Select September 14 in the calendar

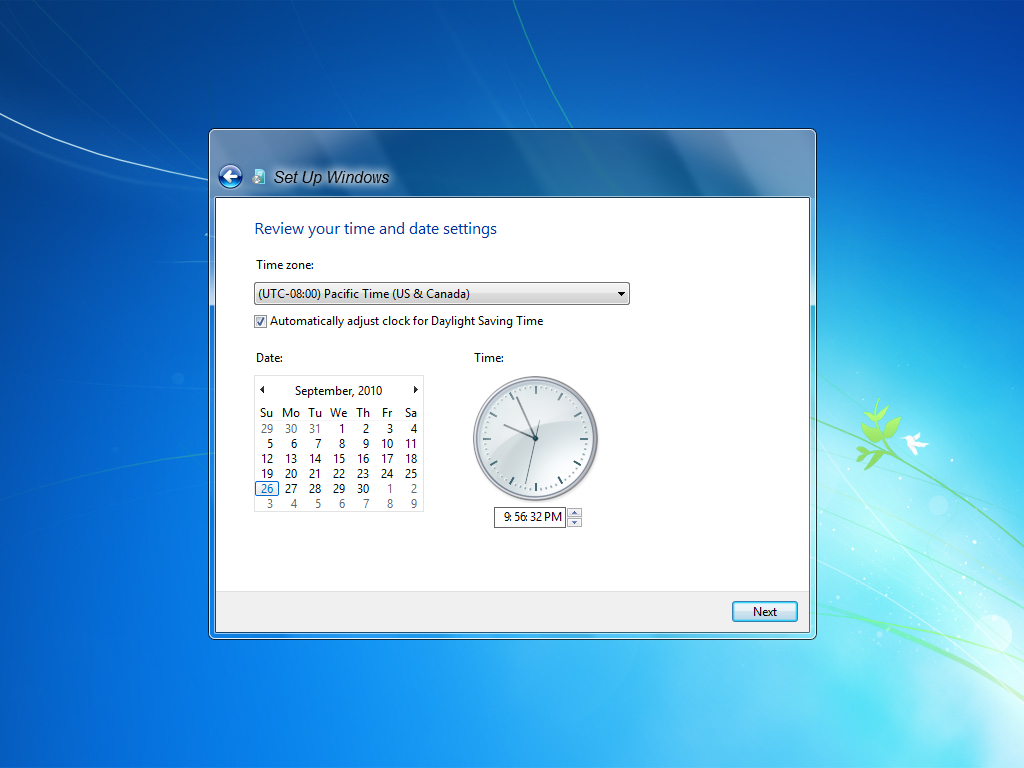[x=315, y=458]
